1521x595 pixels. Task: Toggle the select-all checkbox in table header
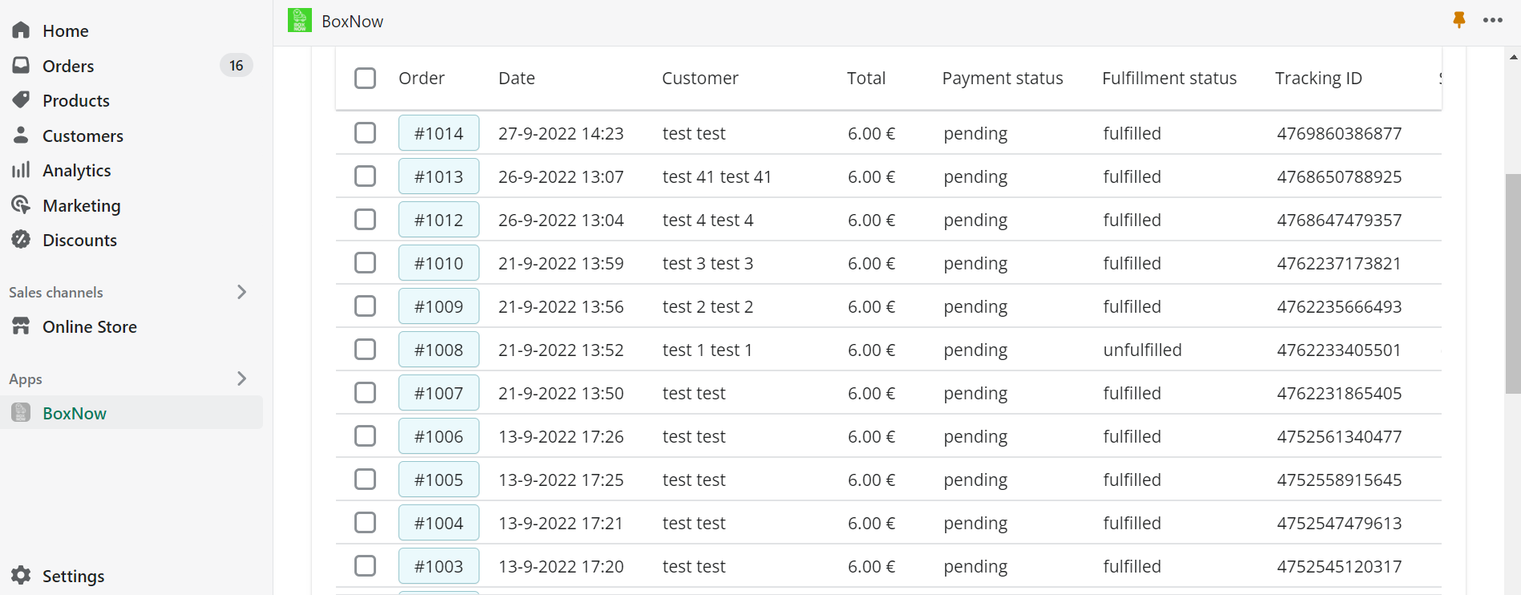pyautogui.click(x=365, y=78)
